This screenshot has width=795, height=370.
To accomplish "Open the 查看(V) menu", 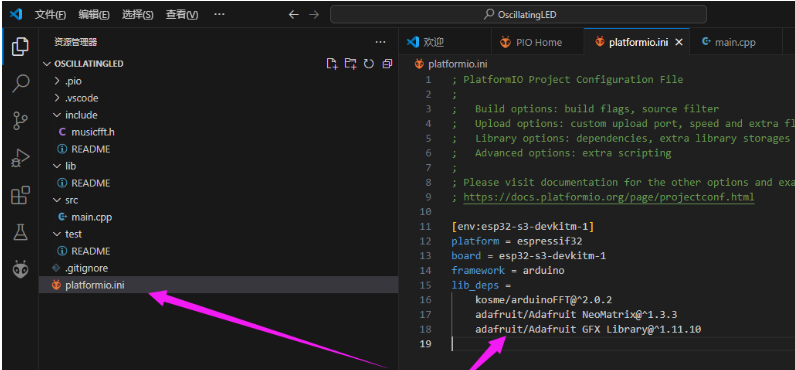I will pyautogui.click(x=182, y=15).
